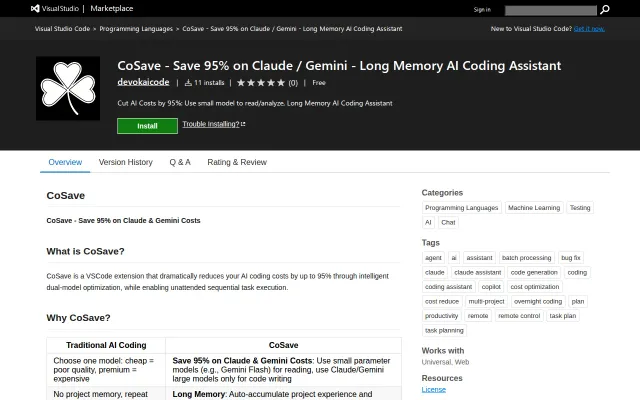Click the productivity tag
This screenshot has height=400, width=640.
pyautogui.click(x=442, y=316)
